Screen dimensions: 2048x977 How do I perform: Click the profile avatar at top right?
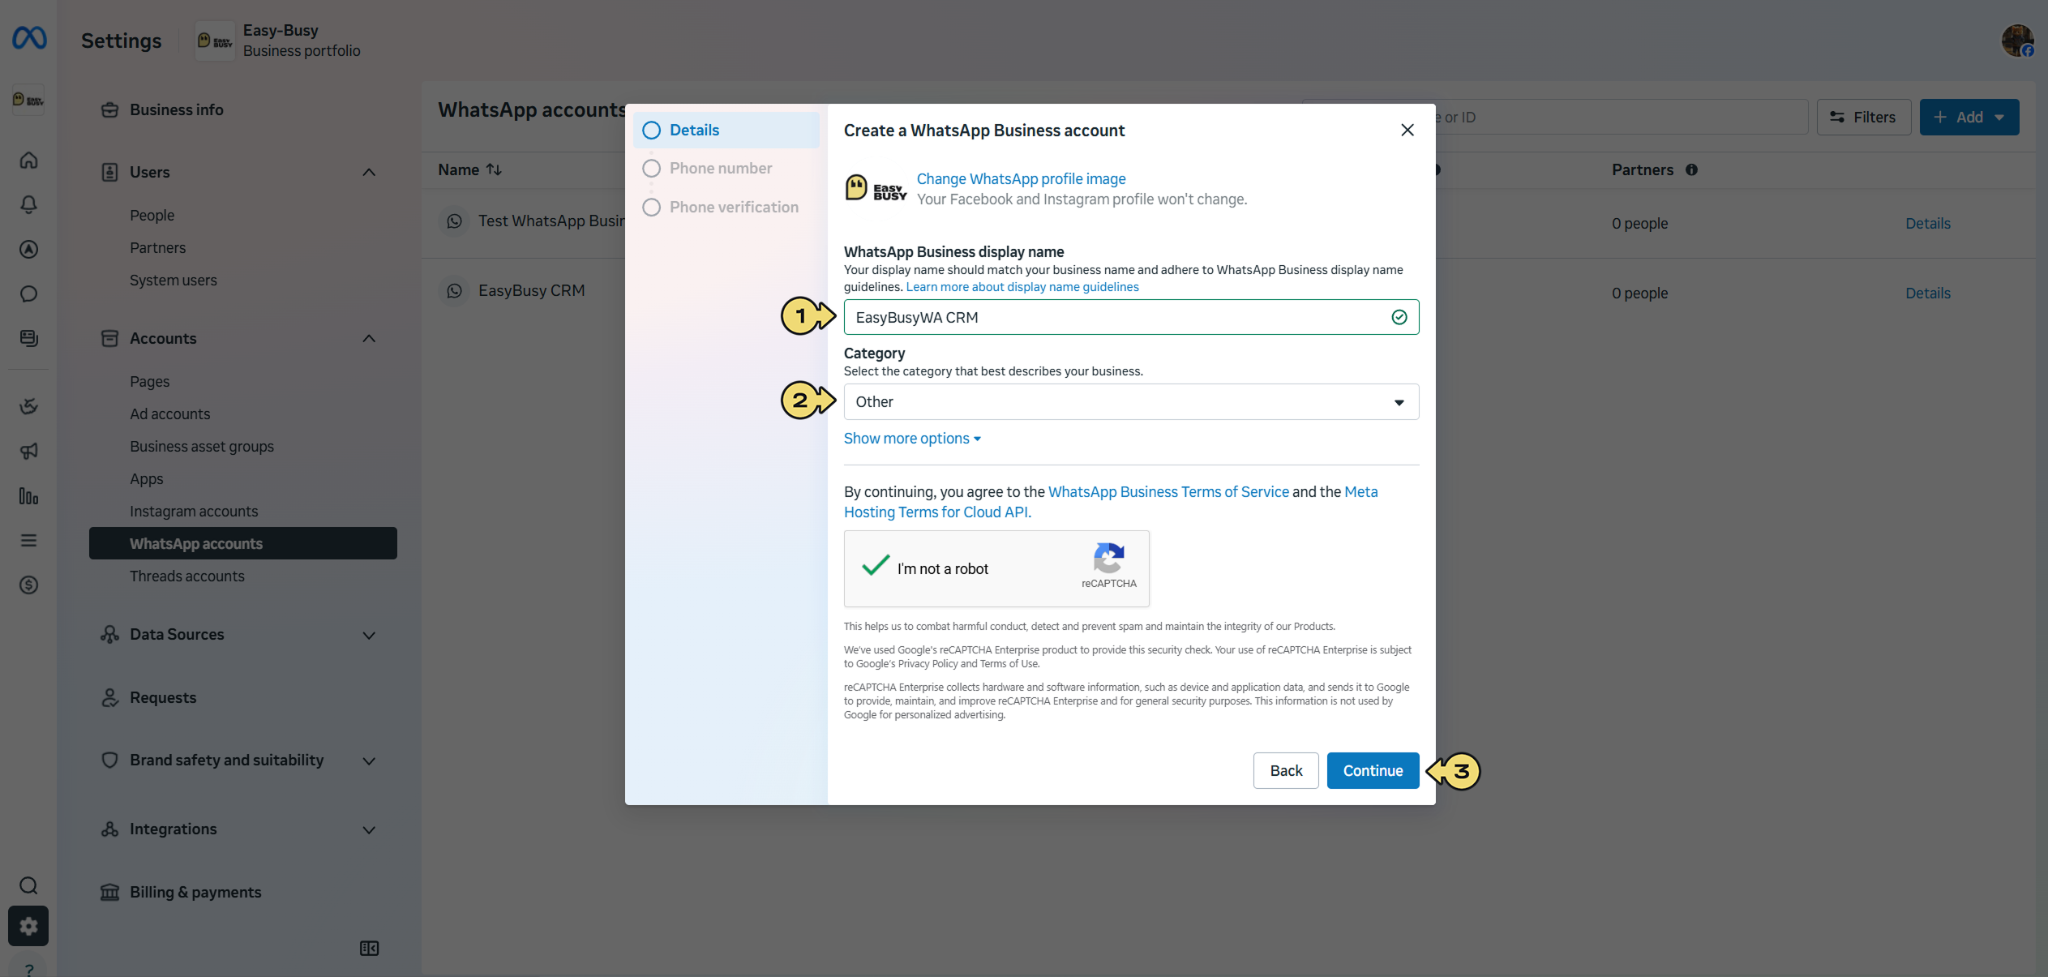point(2017,41)
